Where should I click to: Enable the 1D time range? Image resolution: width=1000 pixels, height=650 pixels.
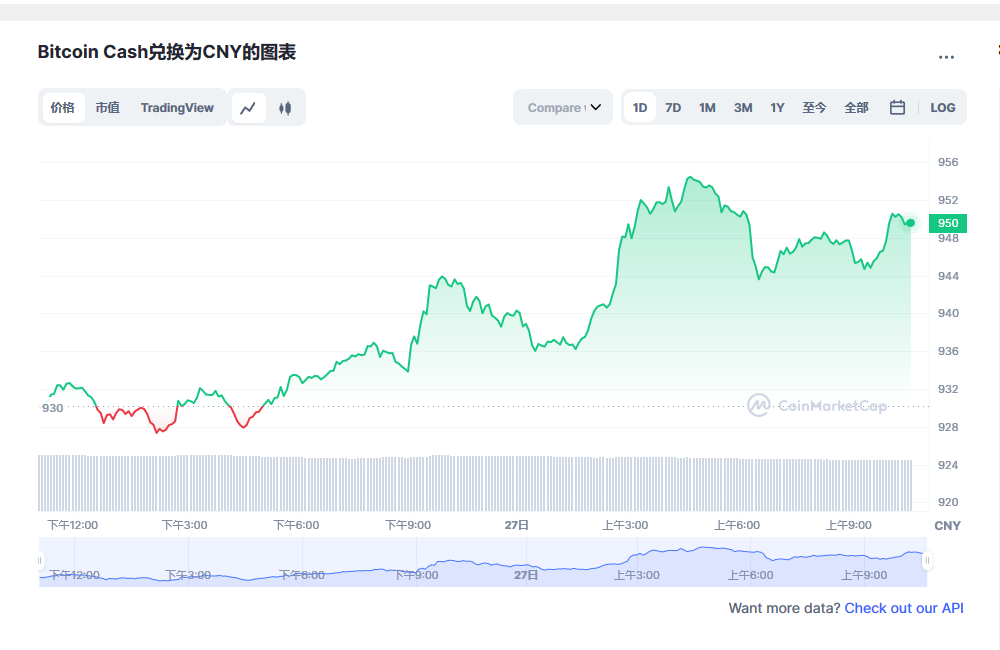point(639,106)
